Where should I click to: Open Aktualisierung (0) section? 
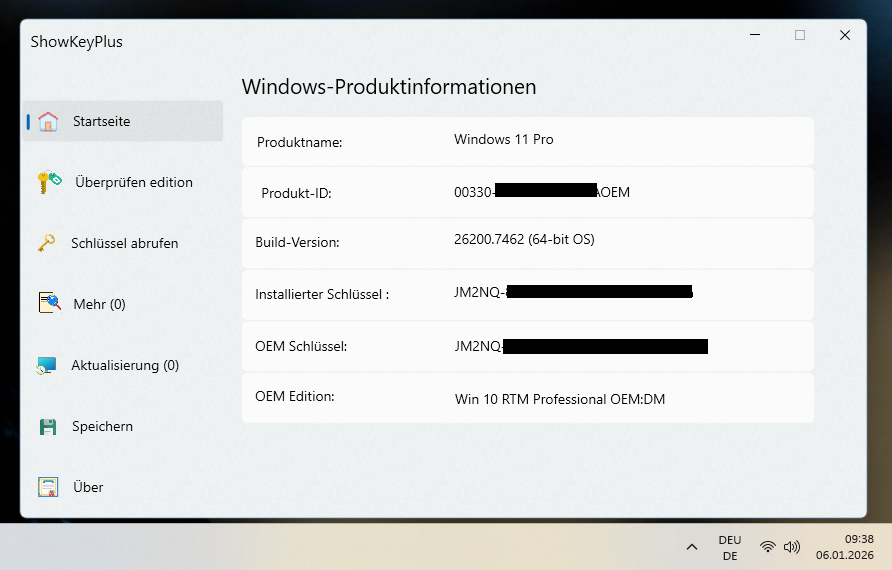pos(123,365)
